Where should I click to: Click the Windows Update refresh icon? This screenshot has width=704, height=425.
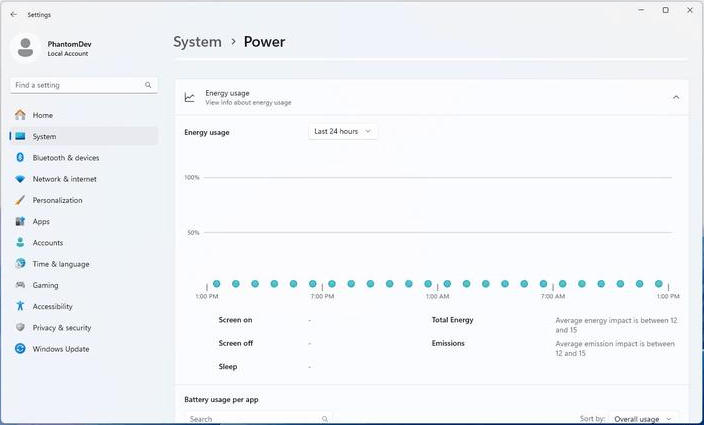click(20, 348)
